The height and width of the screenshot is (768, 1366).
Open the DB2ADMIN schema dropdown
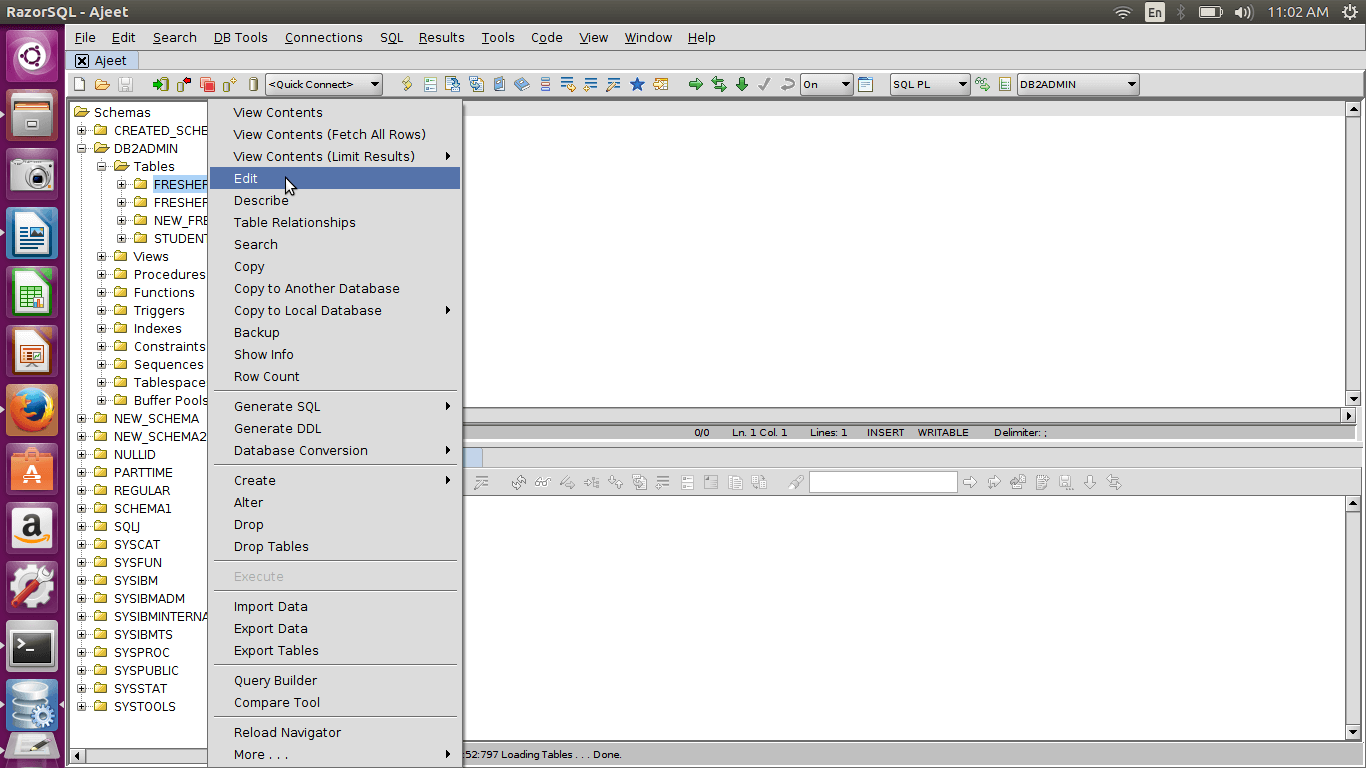[1078, 85]
